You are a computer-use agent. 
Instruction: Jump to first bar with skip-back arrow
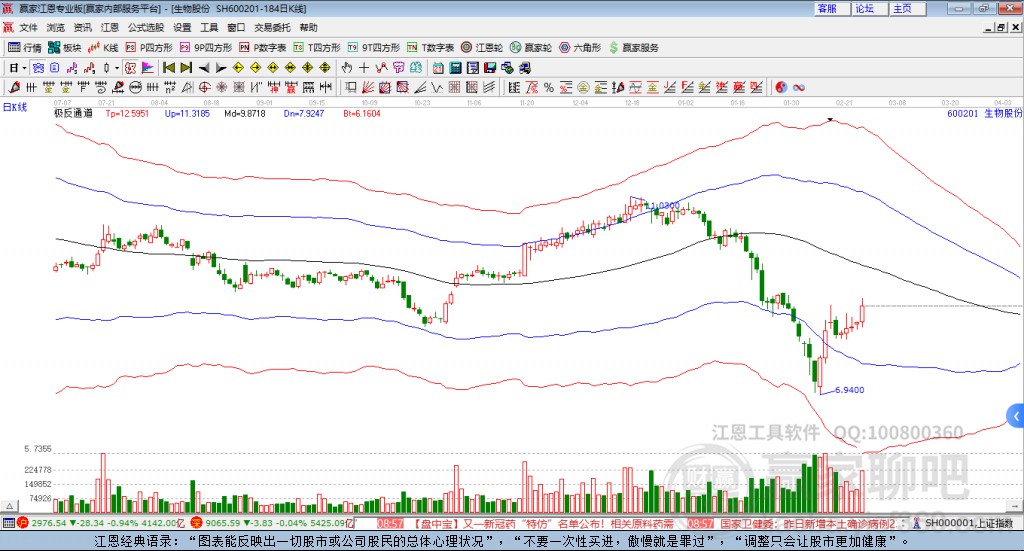pyautogui.click(x=169, y=67)
